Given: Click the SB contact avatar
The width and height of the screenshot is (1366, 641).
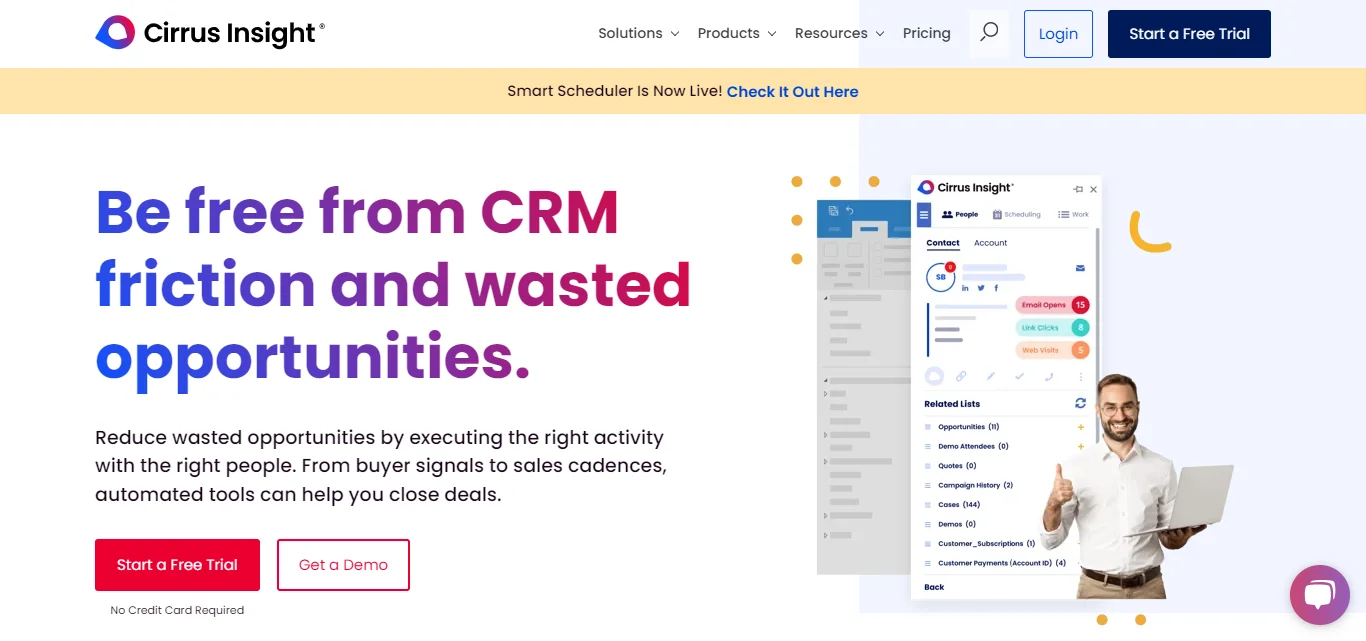Looking at the screenshot, I should pos(940,277).
